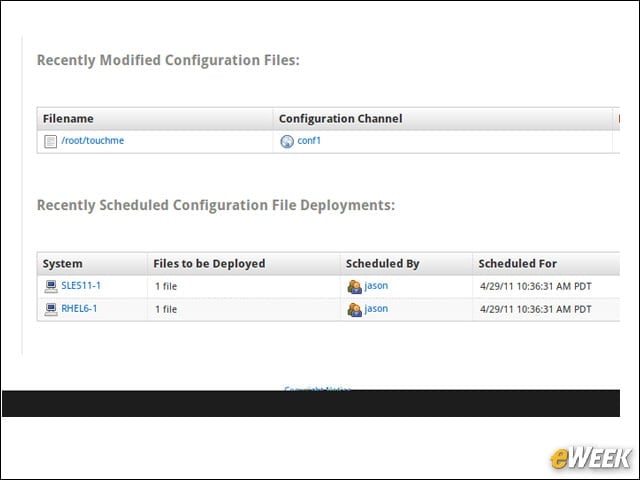
Task: Click the file icon beside /root/touchme
Action: pos(51,142)
